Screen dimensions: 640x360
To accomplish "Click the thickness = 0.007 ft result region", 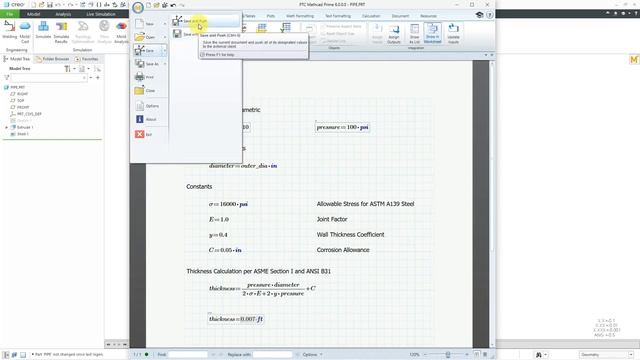I will (236, 319).
